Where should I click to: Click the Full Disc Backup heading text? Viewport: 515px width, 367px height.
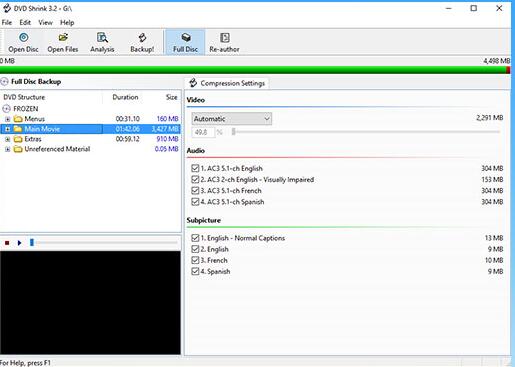[36, 82]
